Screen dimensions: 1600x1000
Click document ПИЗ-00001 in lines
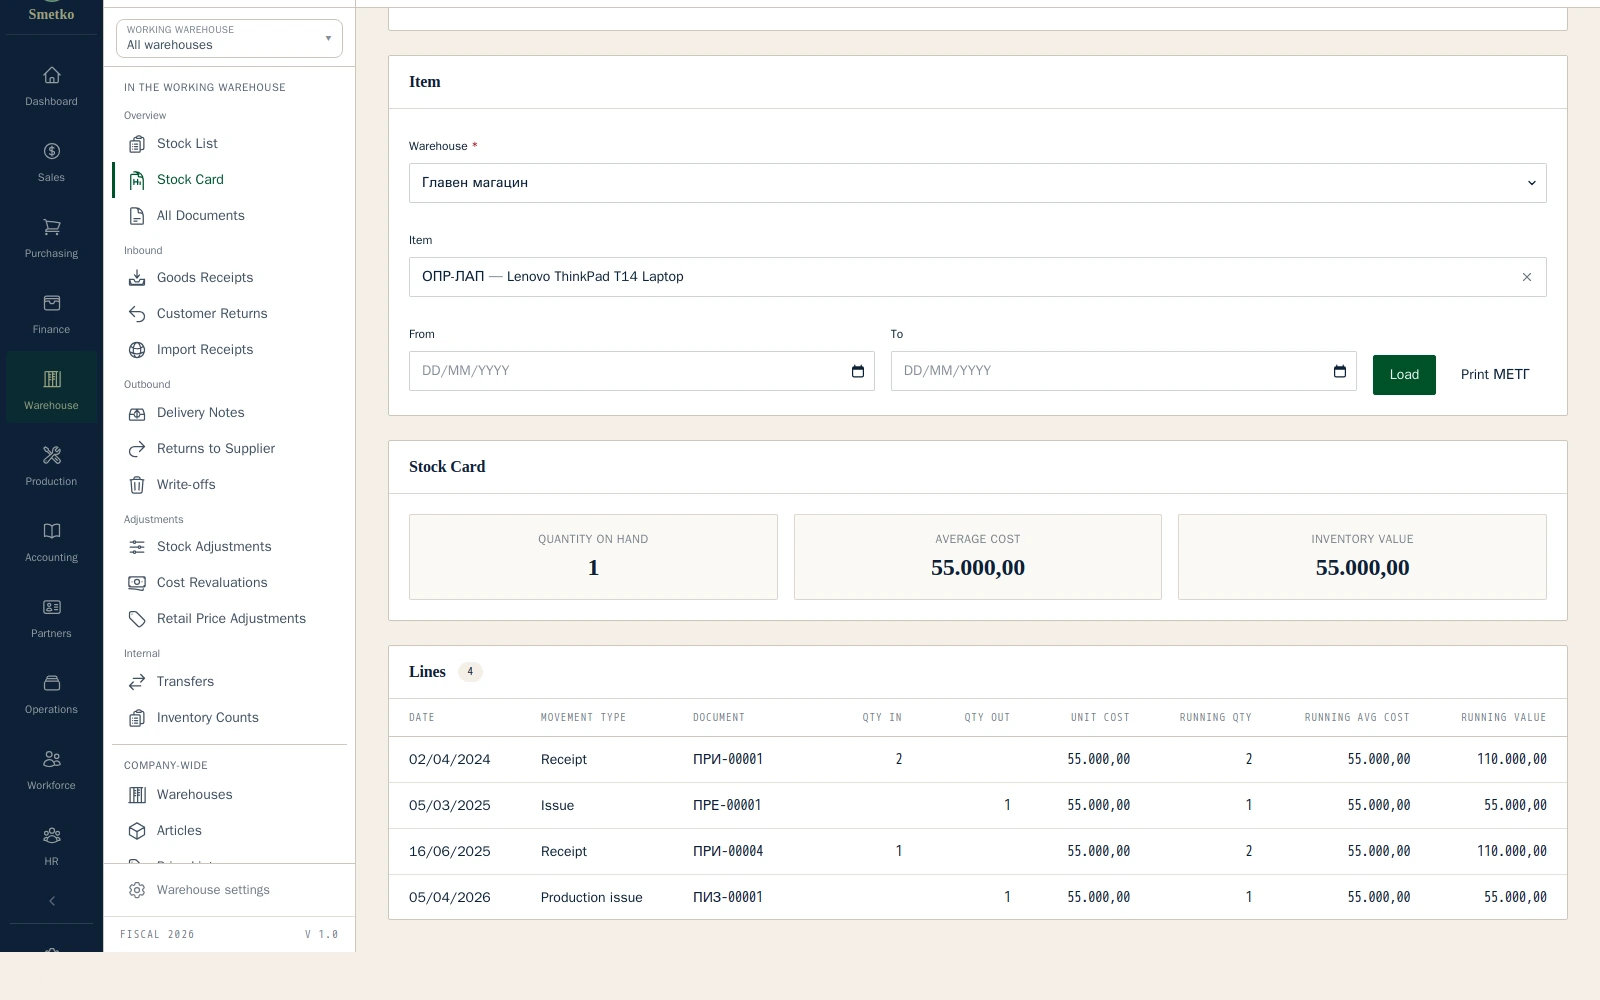728,898
